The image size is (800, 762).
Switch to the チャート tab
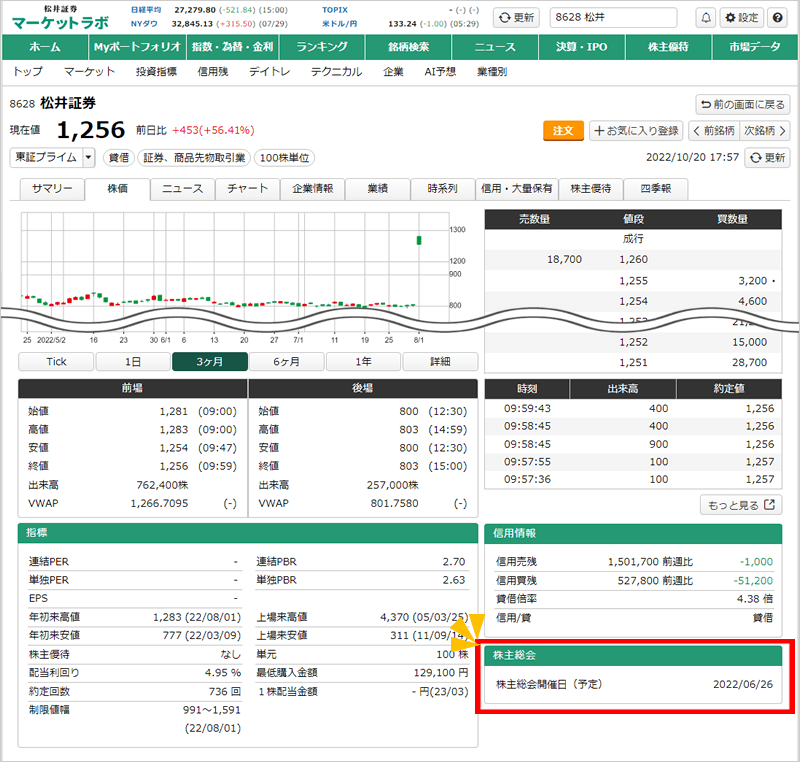tap(247, 189)
